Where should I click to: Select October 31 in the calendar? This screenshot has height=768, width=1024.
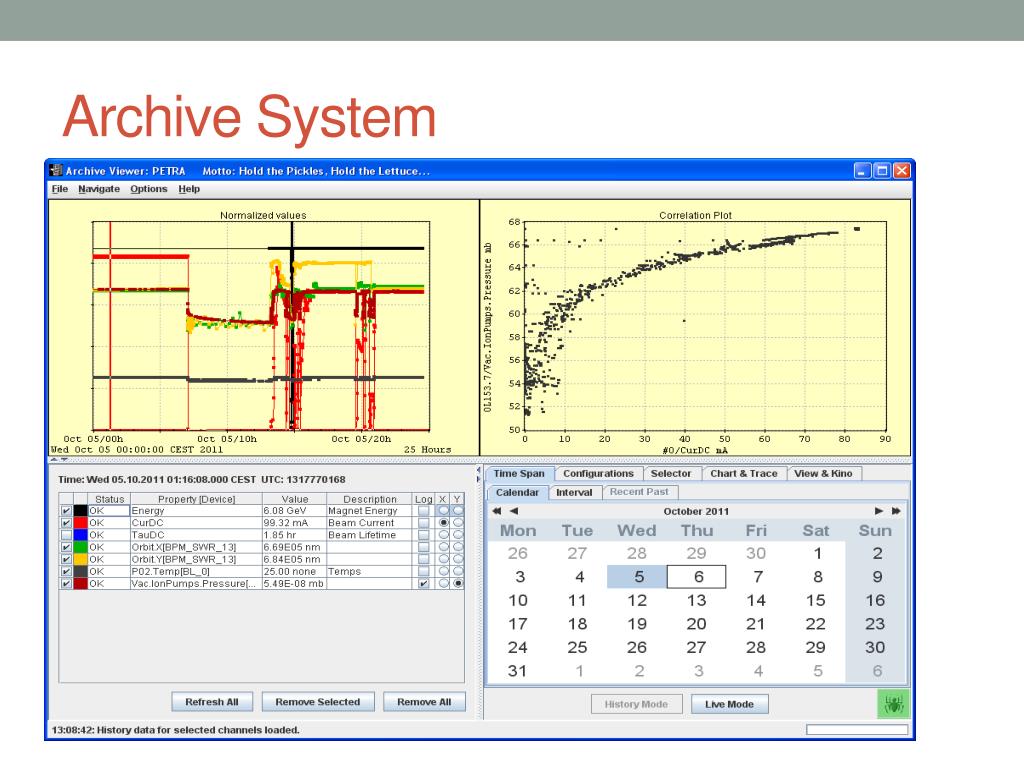517,671
